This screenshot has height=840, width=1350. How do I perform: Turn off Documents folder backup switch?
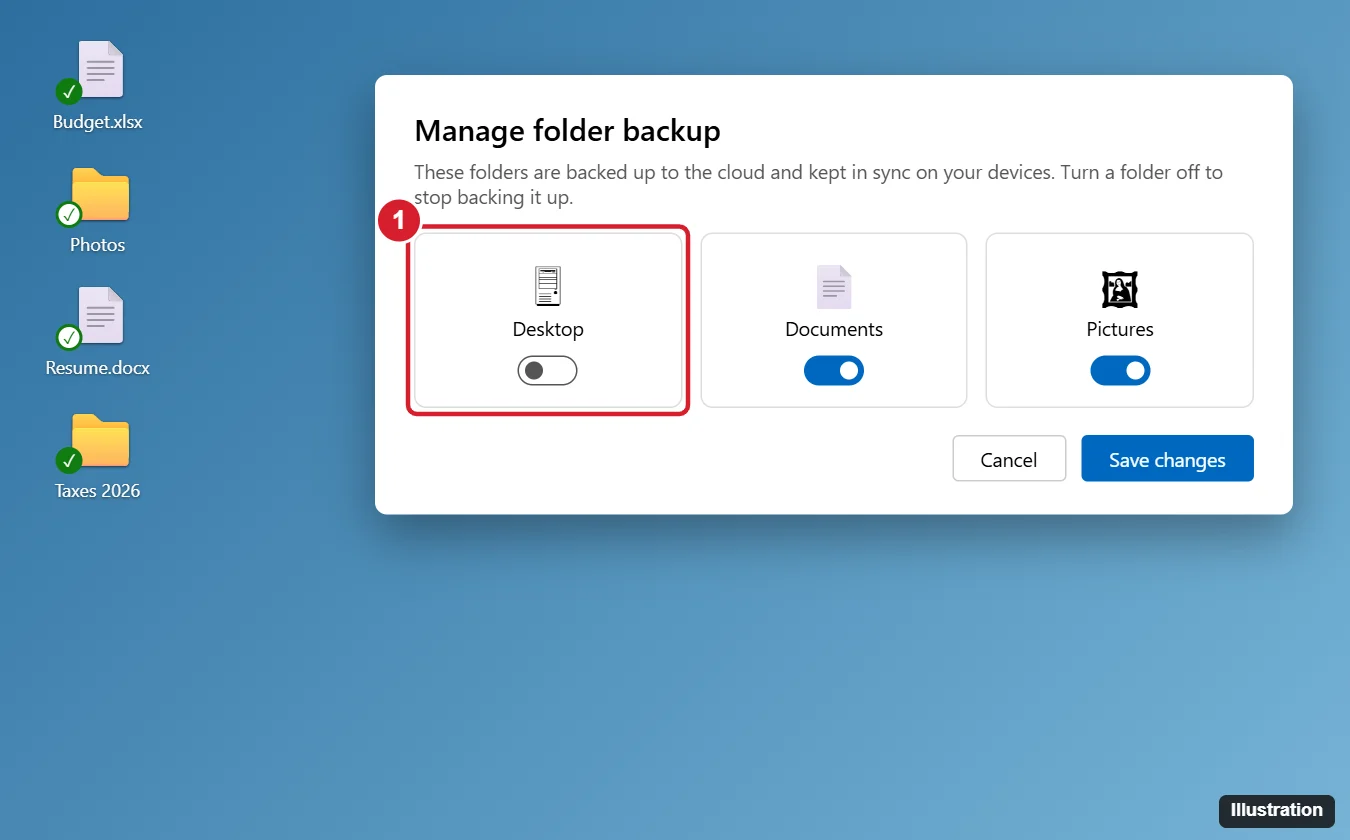pyautogui.click(x=834, y=371)
